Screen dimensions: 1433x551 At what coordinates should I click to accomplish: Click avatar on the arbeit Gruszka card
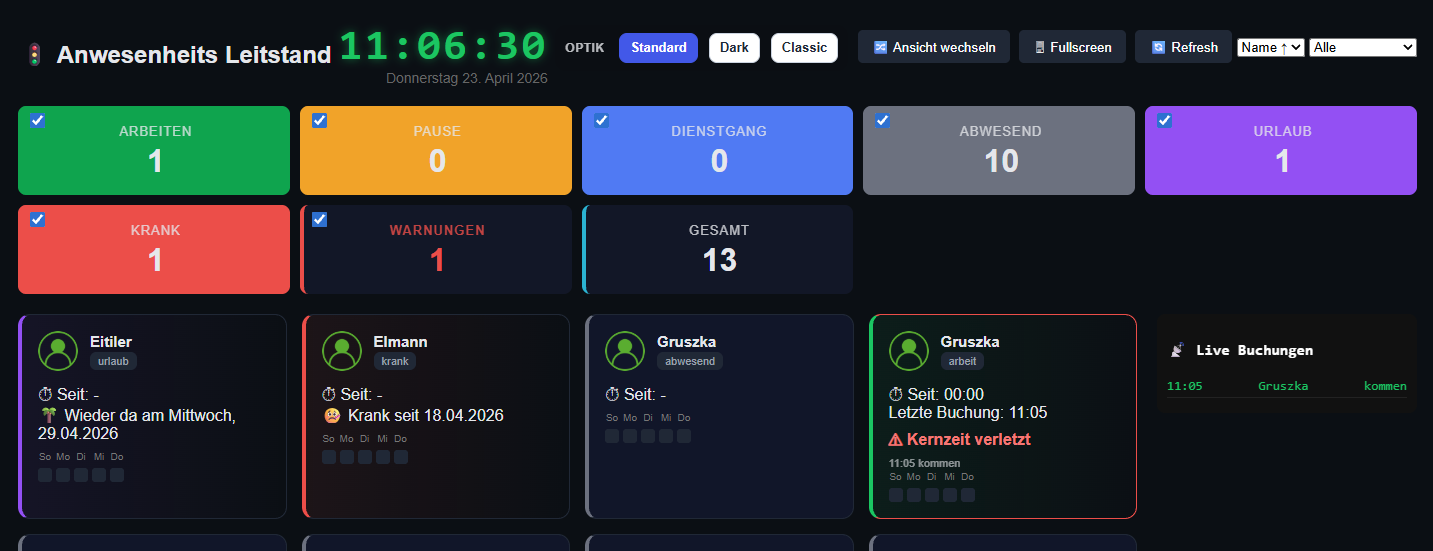(909, 350)
